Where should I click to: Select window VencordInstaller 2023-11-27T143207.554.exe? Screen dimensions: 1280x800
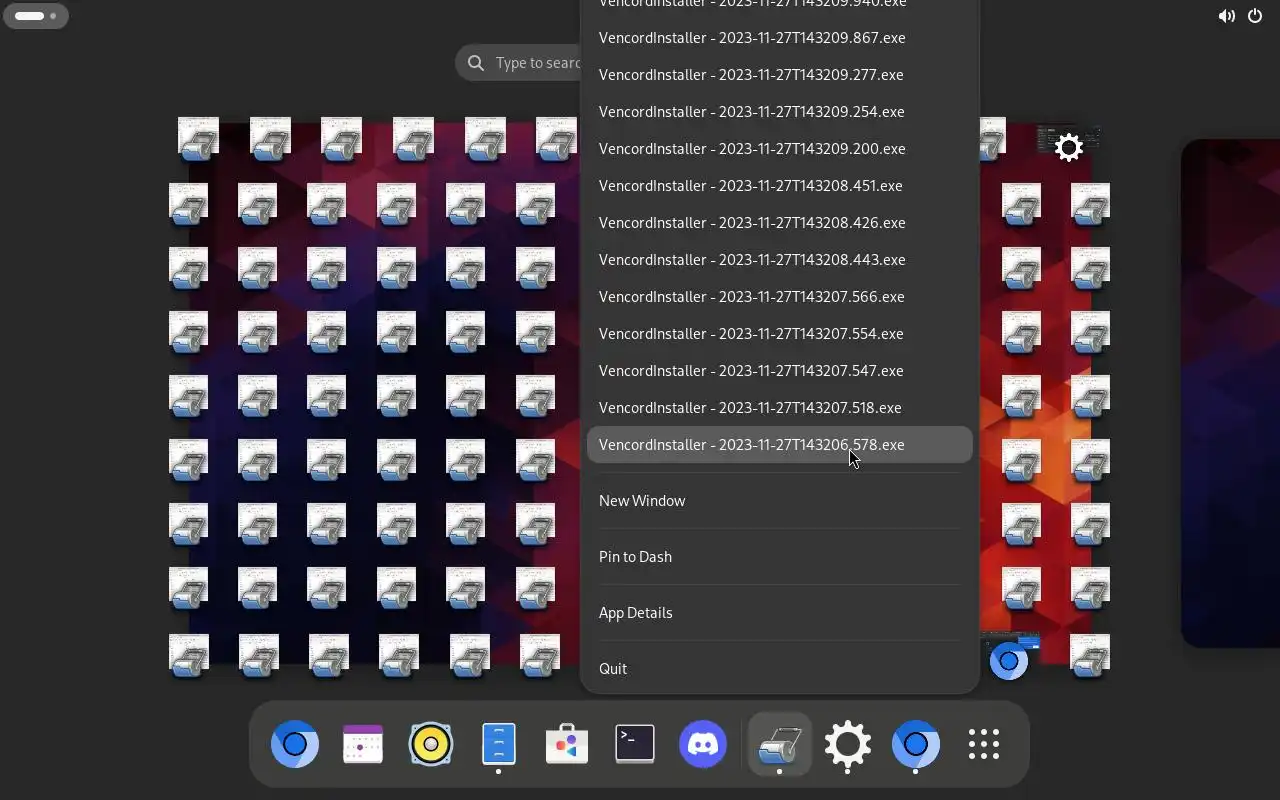779,334
